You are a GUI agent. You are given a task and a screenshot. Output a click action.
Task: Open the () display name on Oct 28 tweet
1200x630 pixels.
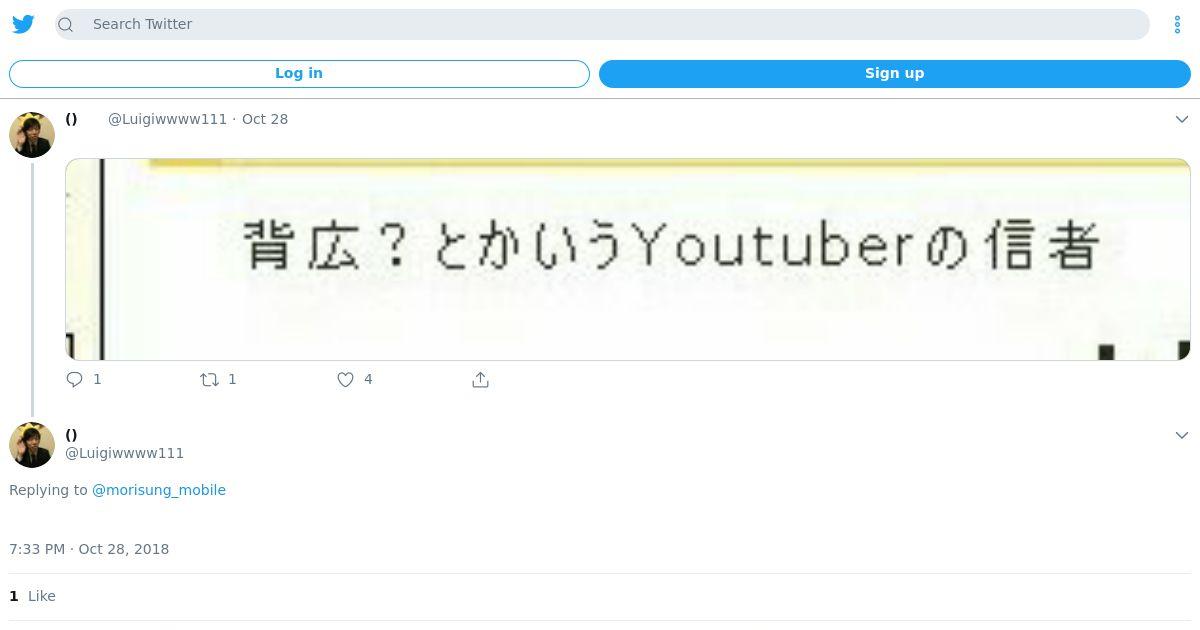[71, 119]
